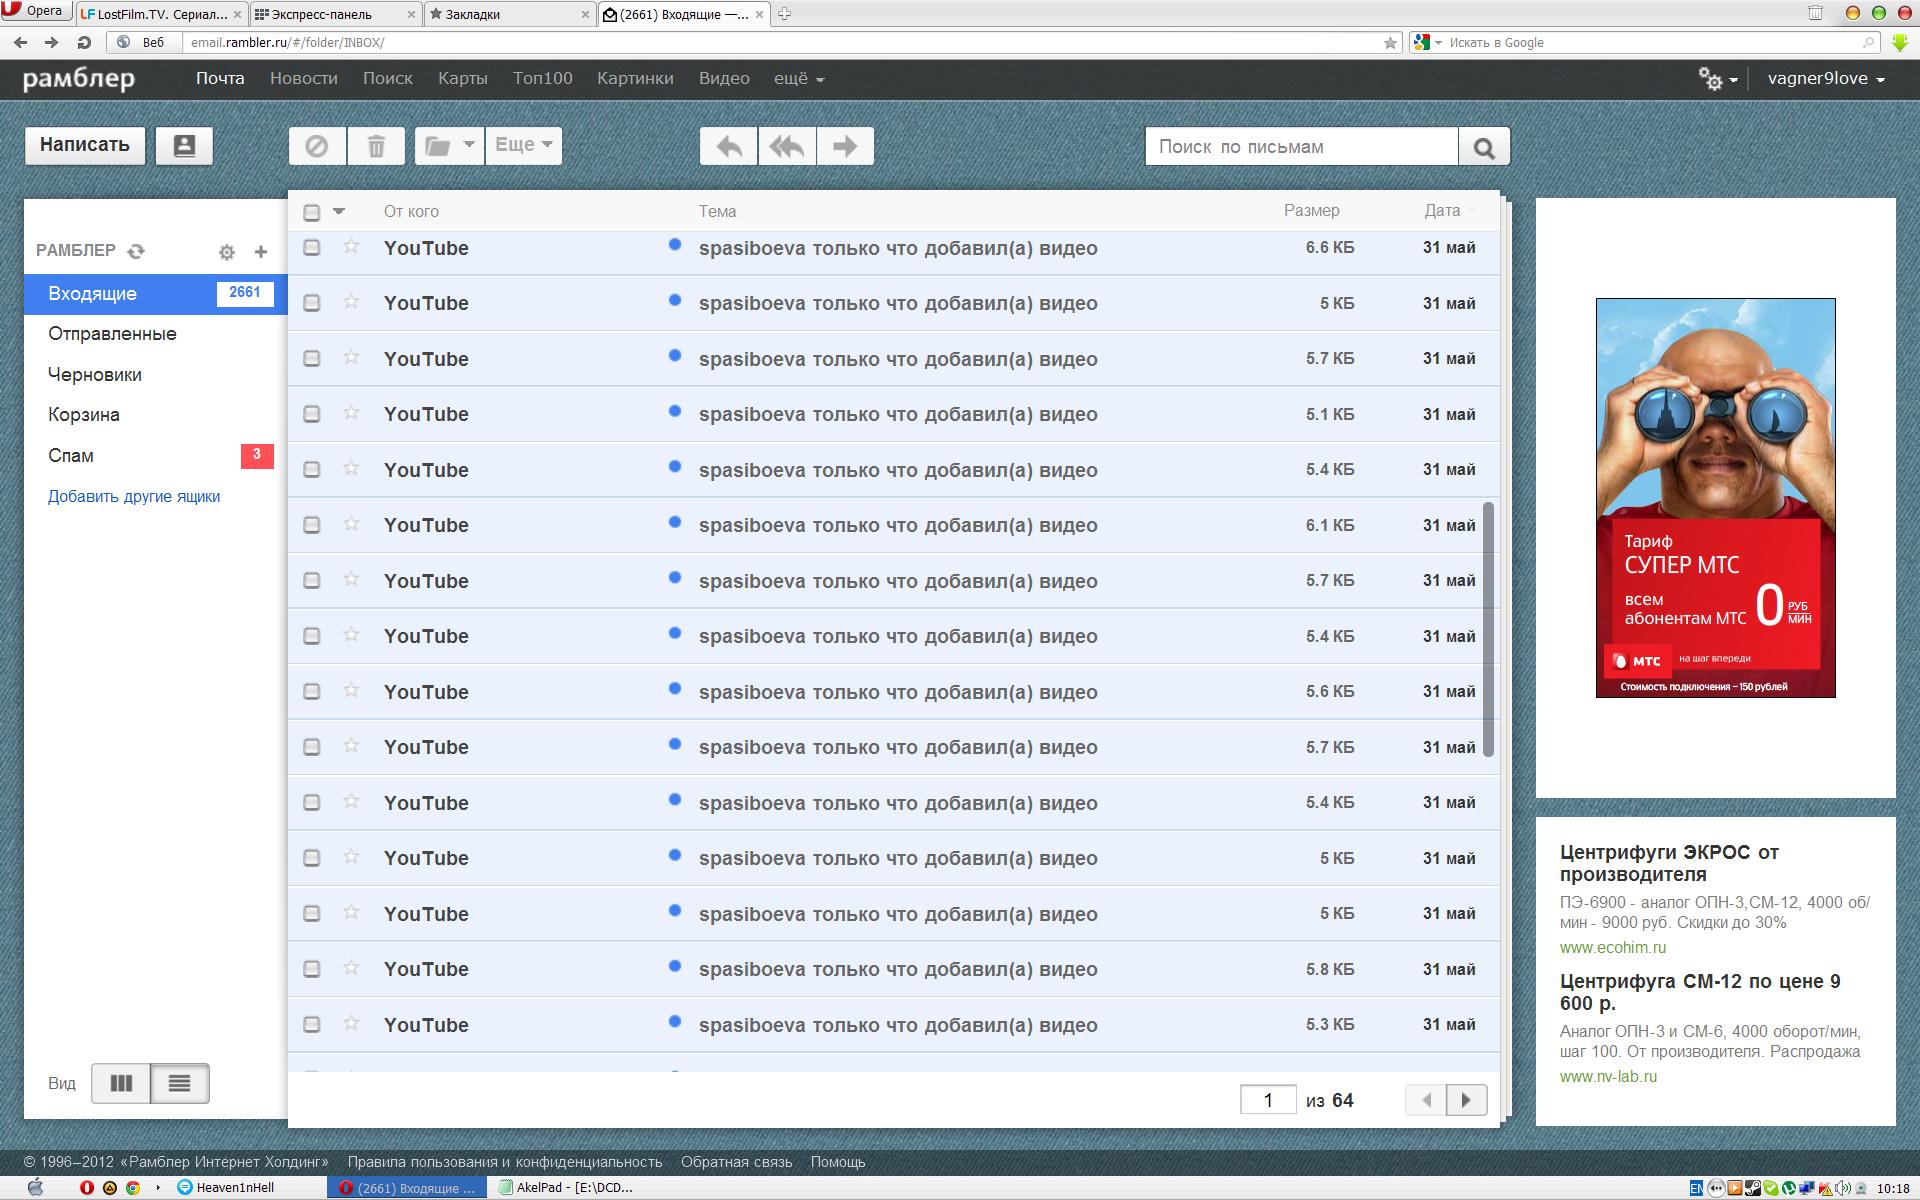1920x1200 pixels.
Task: Click the message list vertical scrollbar
Action: (1488, 628)
